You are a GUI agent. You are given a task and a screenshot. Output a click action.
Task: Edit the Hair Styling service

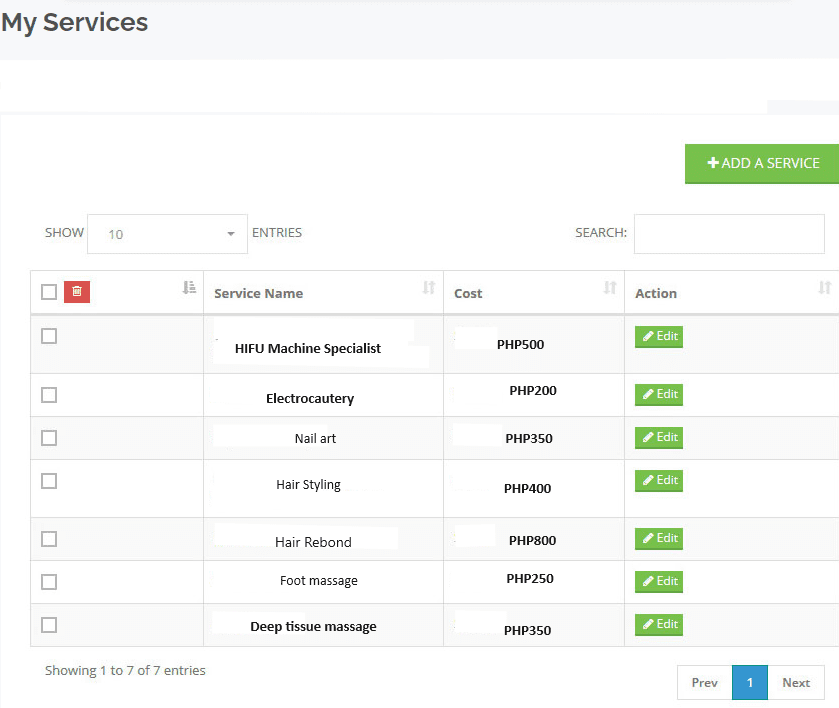(659, 481)
